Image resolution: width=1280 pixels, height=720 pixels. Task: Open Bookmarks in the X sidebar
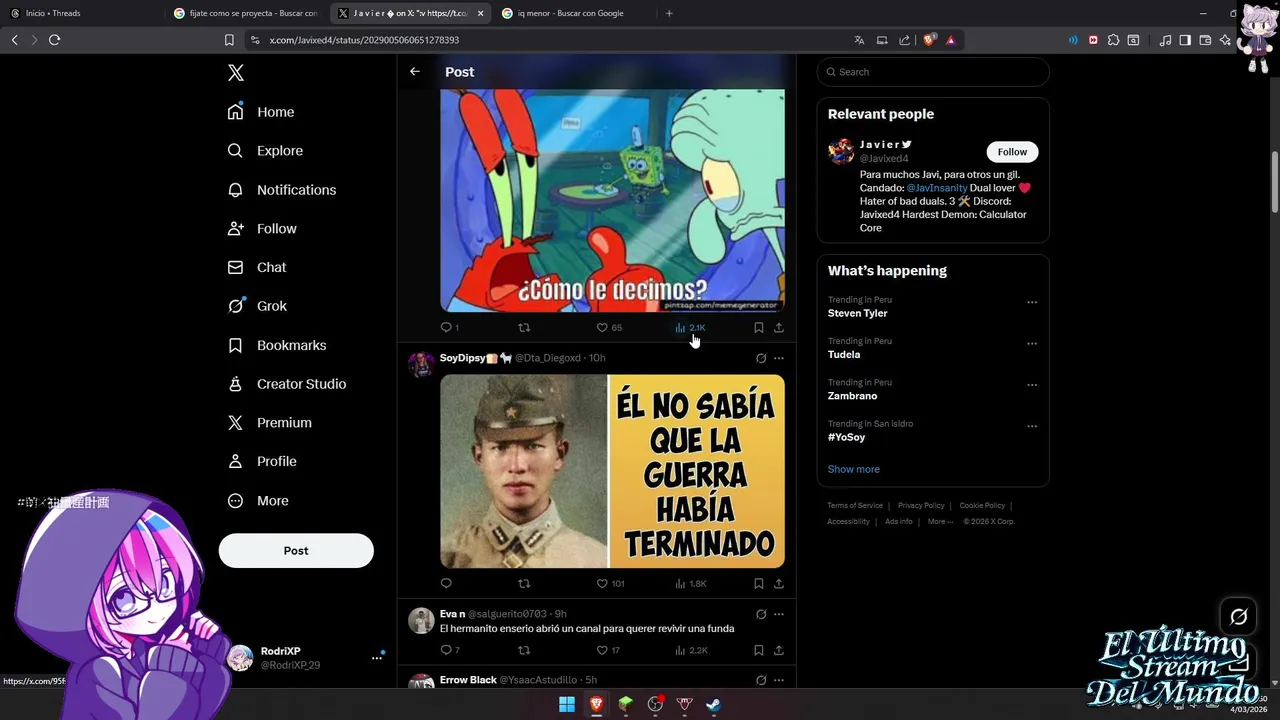(277, 345)
